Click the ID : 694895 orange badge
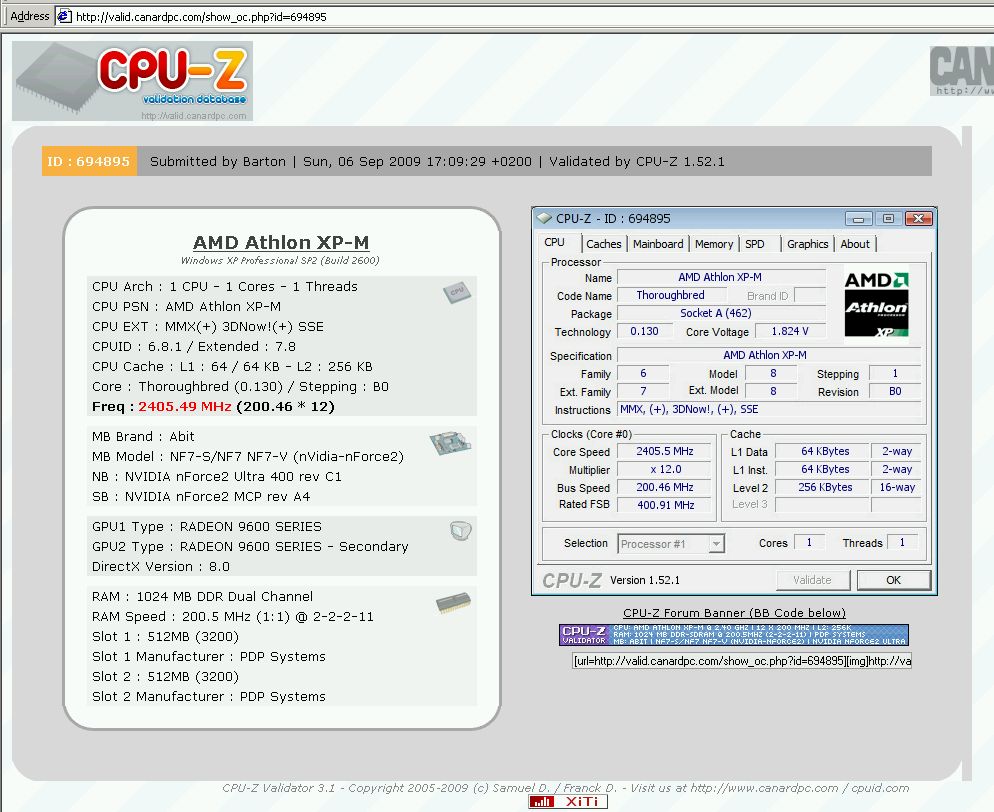 click(x=89, y=161)
